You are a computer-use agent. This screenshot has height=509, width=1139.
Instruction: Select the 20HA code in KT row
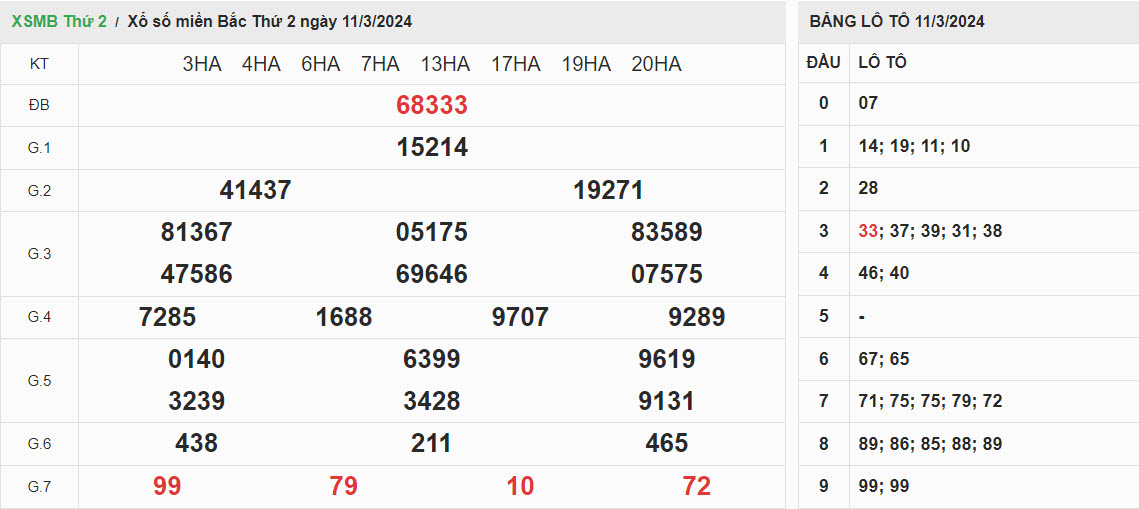656,64
